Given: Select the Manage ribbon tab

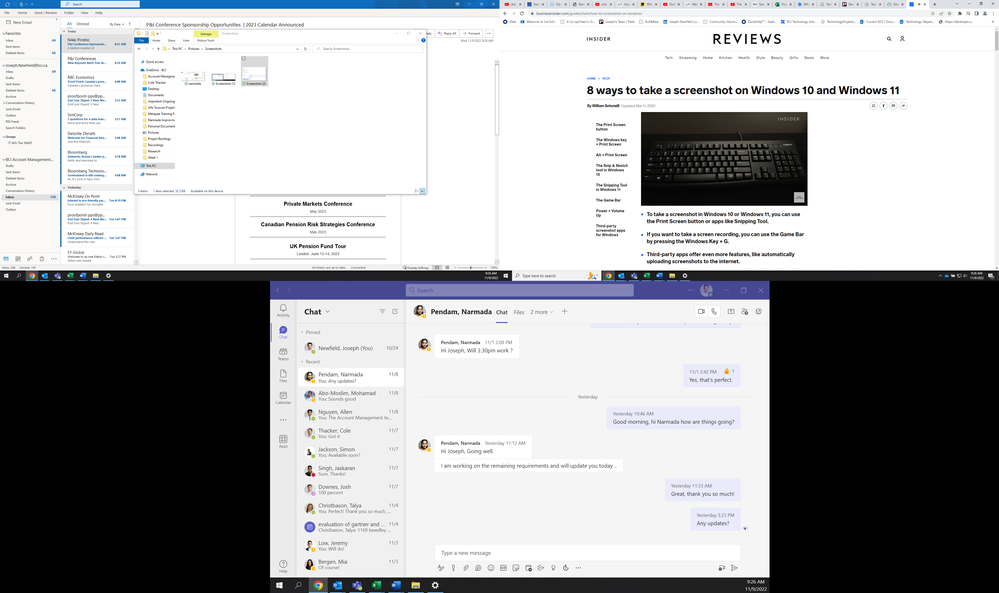Looking at the screenshot, I should click(207, 33).
